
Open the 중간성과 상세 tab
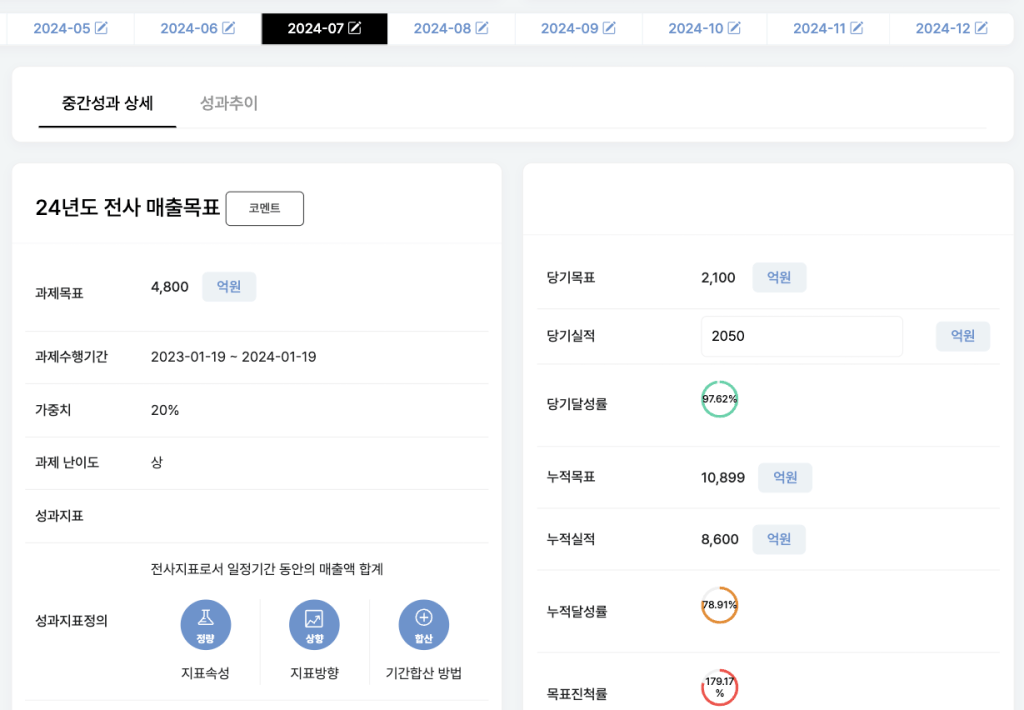click(107, 103)
